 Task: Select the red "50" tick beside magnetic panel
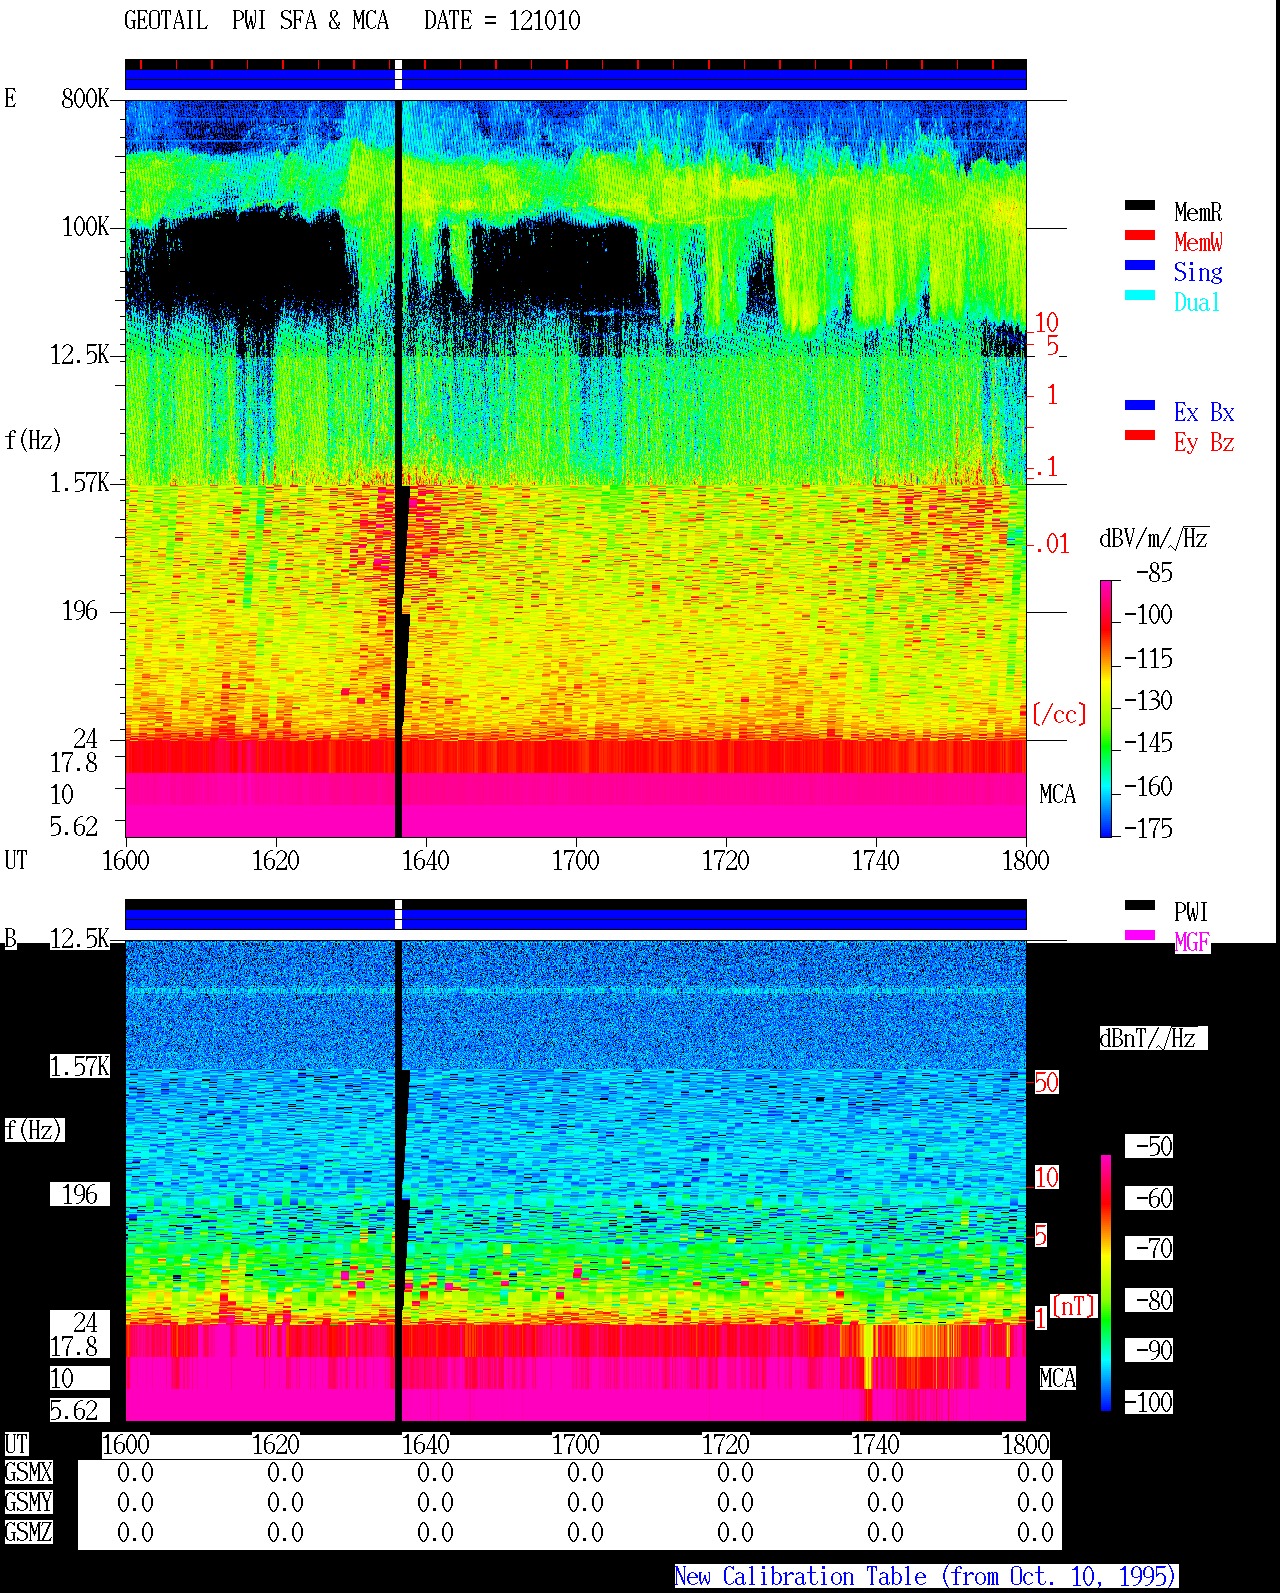click(x=1046, y=1082)
